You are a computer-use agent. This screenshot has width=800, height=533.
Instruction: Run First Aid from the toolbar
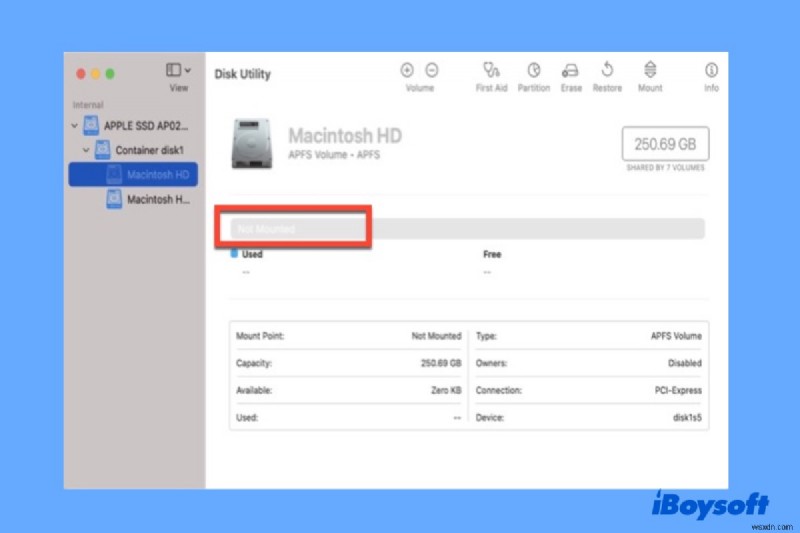[x=490, y=71]
